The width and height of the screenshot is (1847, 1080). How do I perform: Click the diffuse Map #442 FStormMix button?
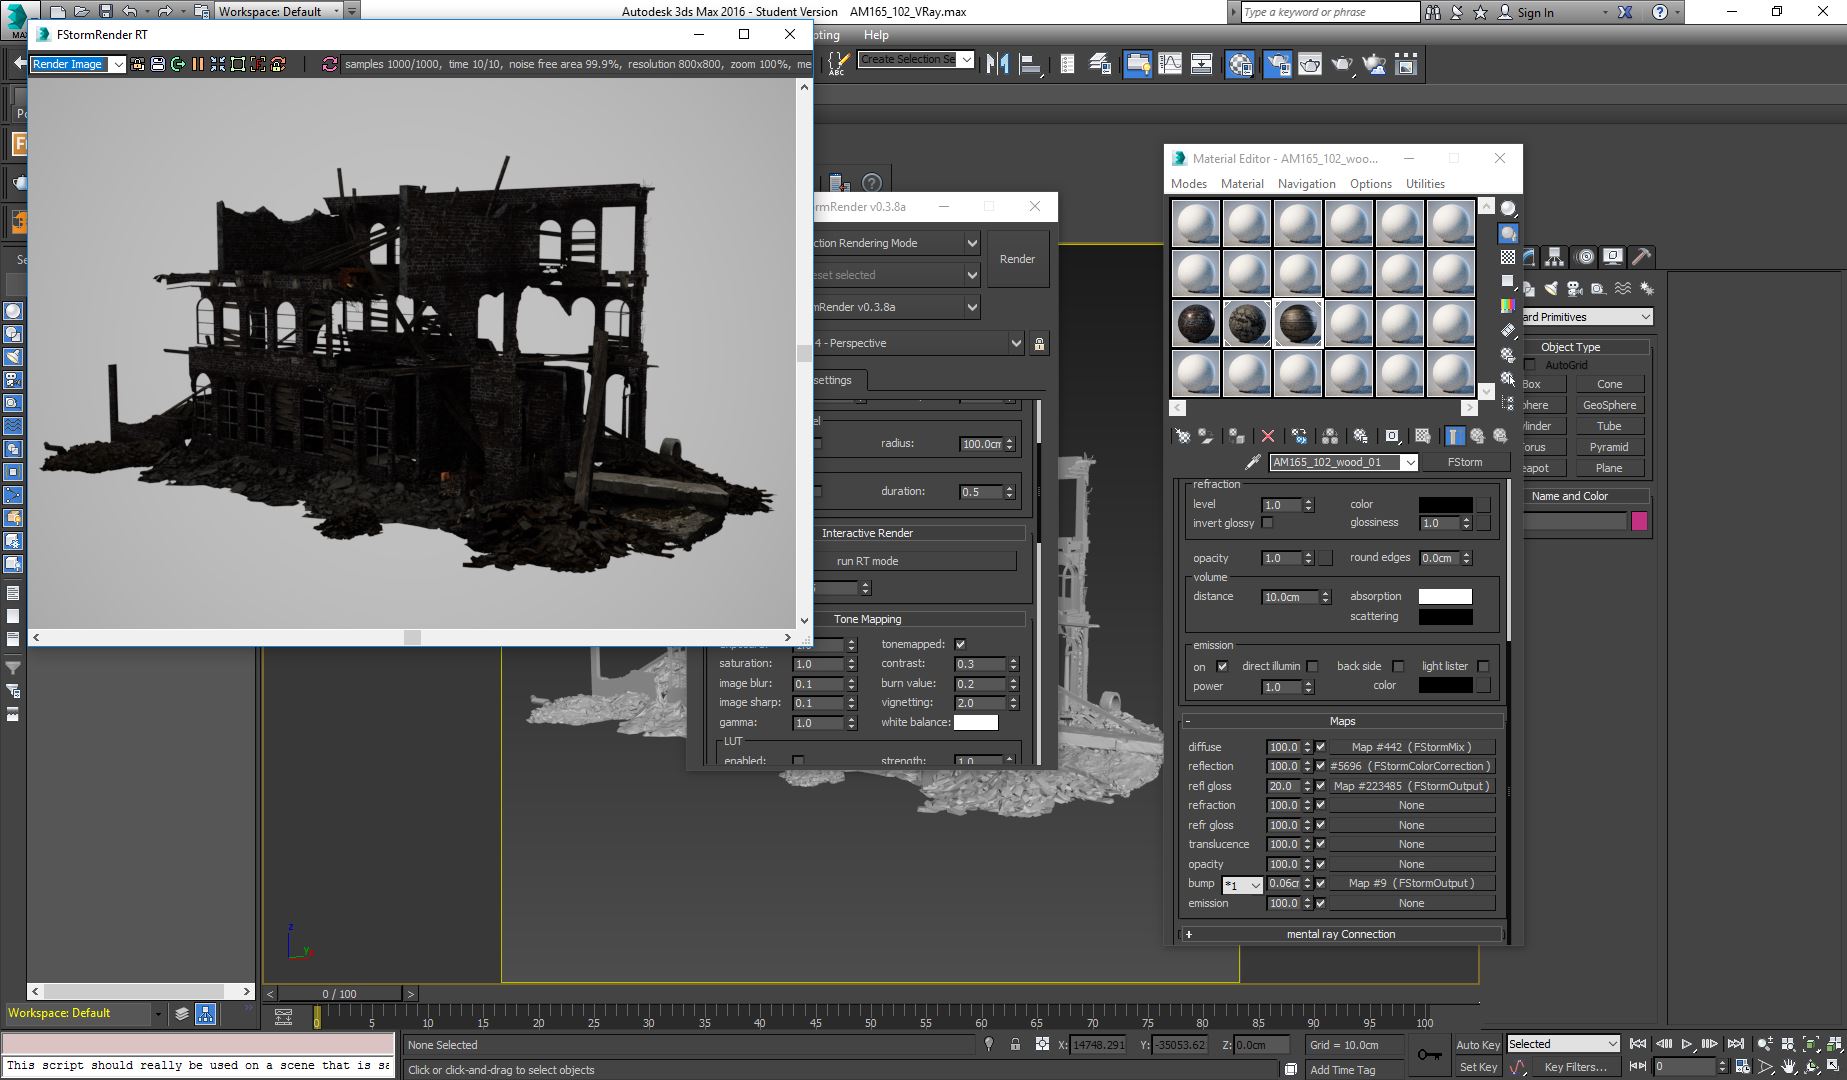pyautogui.click(x=1412, y=747)
